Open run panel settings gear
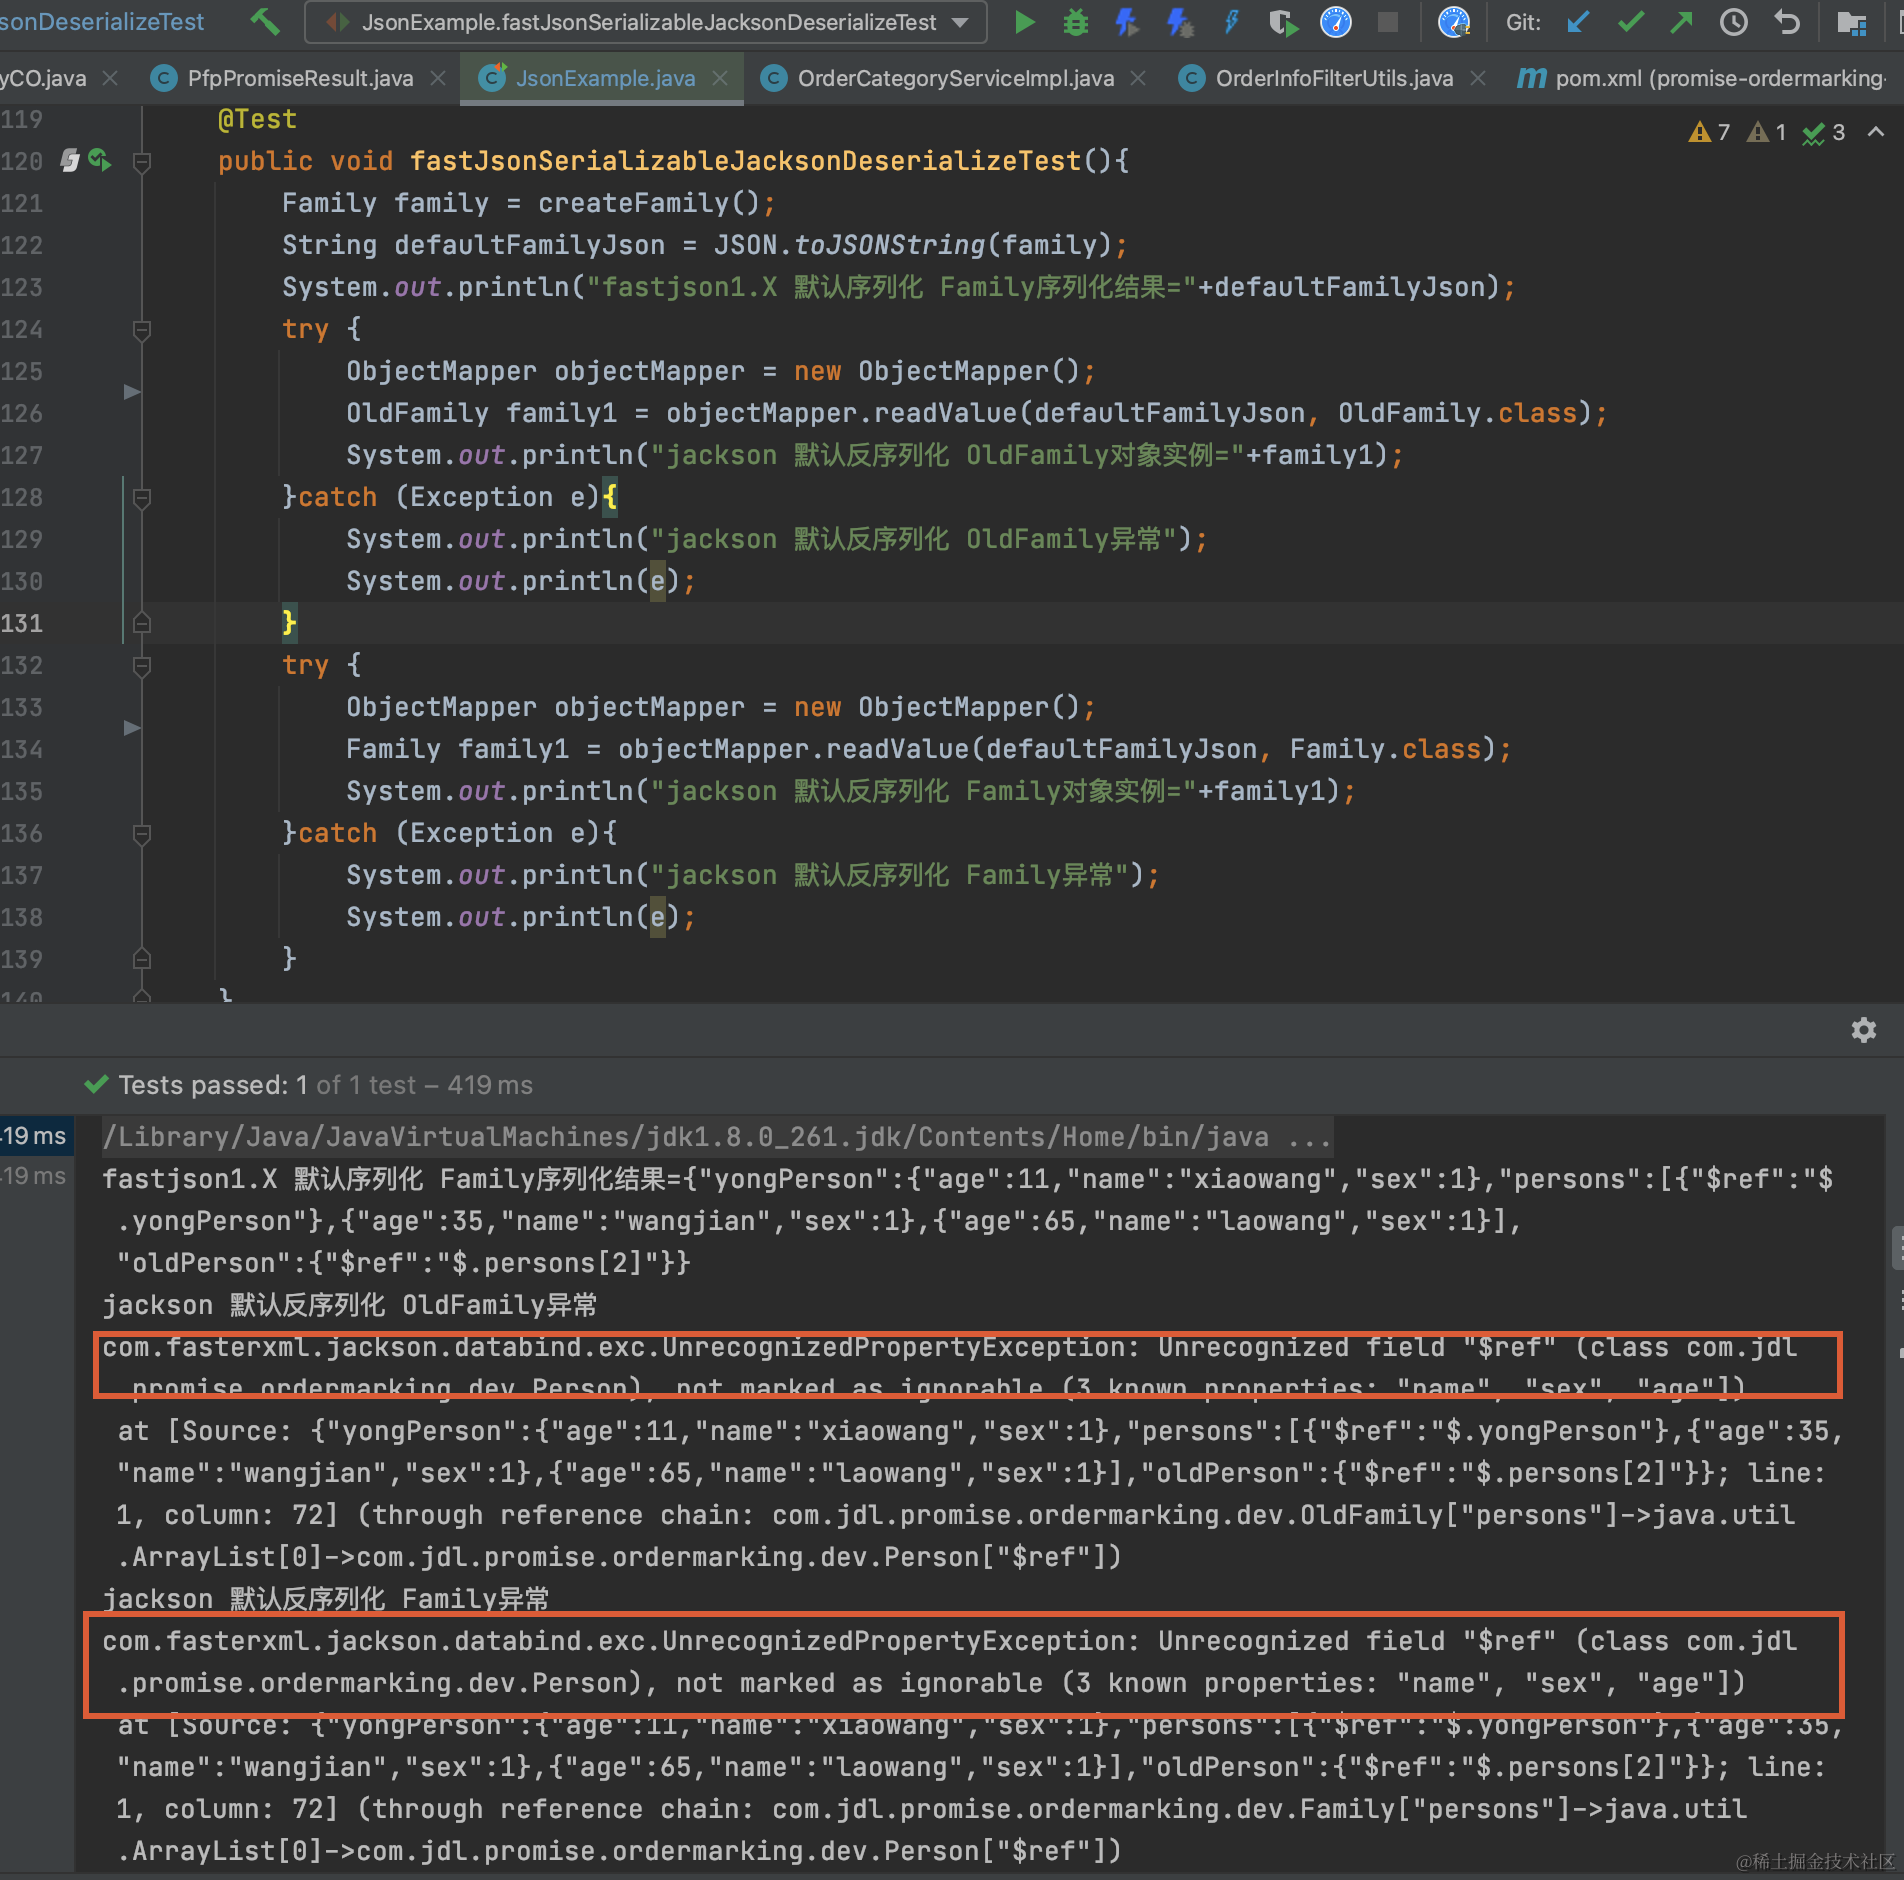Image resolution: width=1904 pixels, height=1880 pixels. click(x=1863, y=1030)
